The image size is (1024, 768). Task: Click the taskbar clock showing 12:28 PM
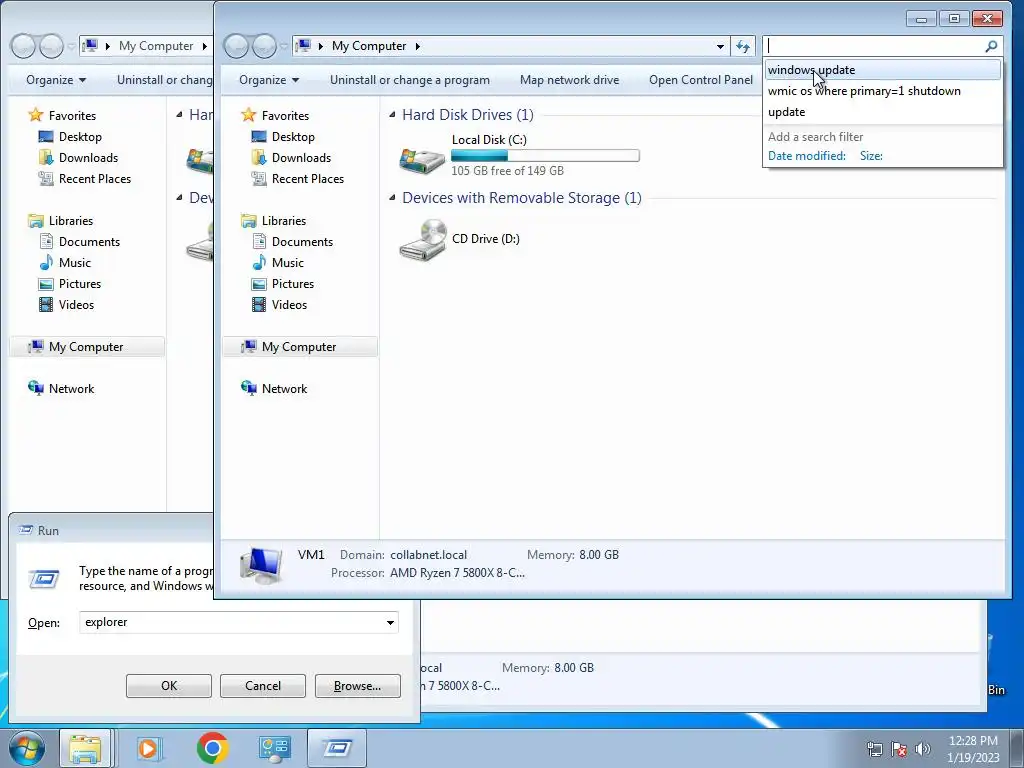[x=973, y=749]
